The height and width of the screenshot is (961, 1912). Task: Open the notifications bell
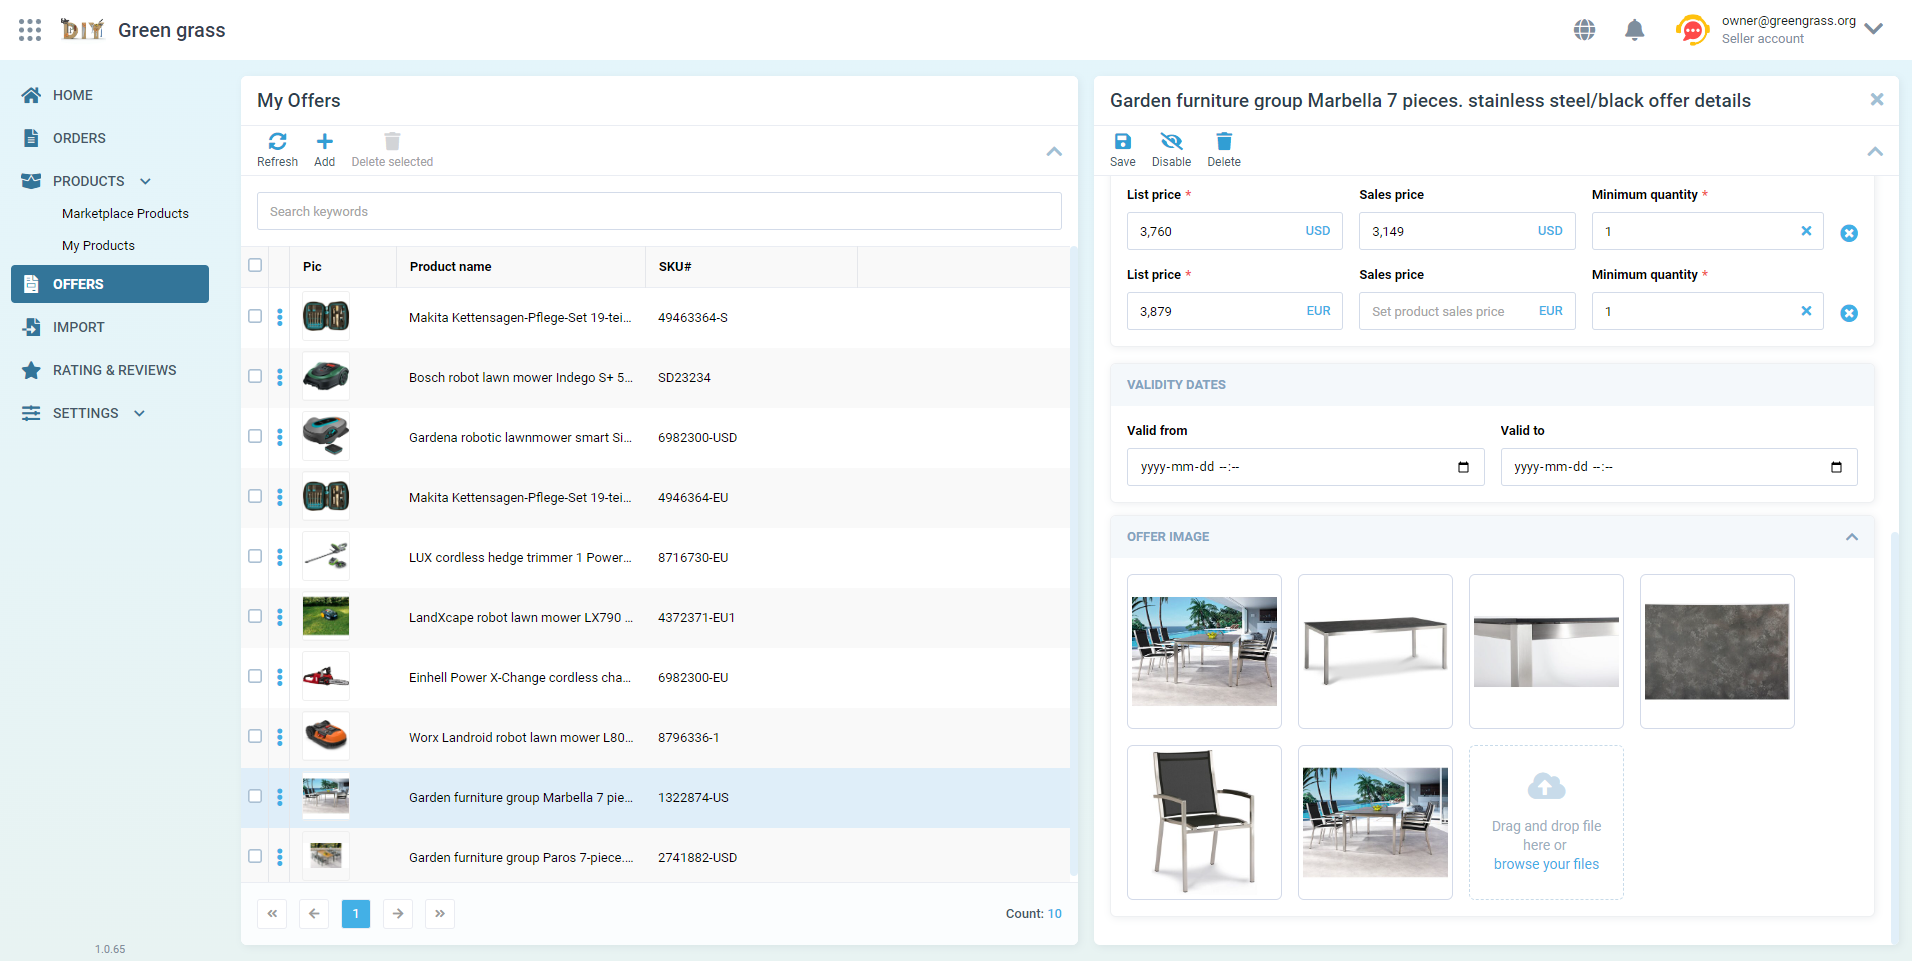pos(1635,30)
